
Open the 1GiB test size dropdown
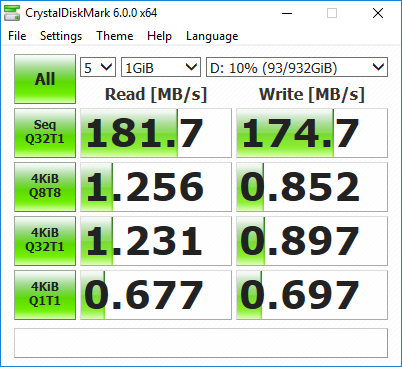[x=161, y=67]
